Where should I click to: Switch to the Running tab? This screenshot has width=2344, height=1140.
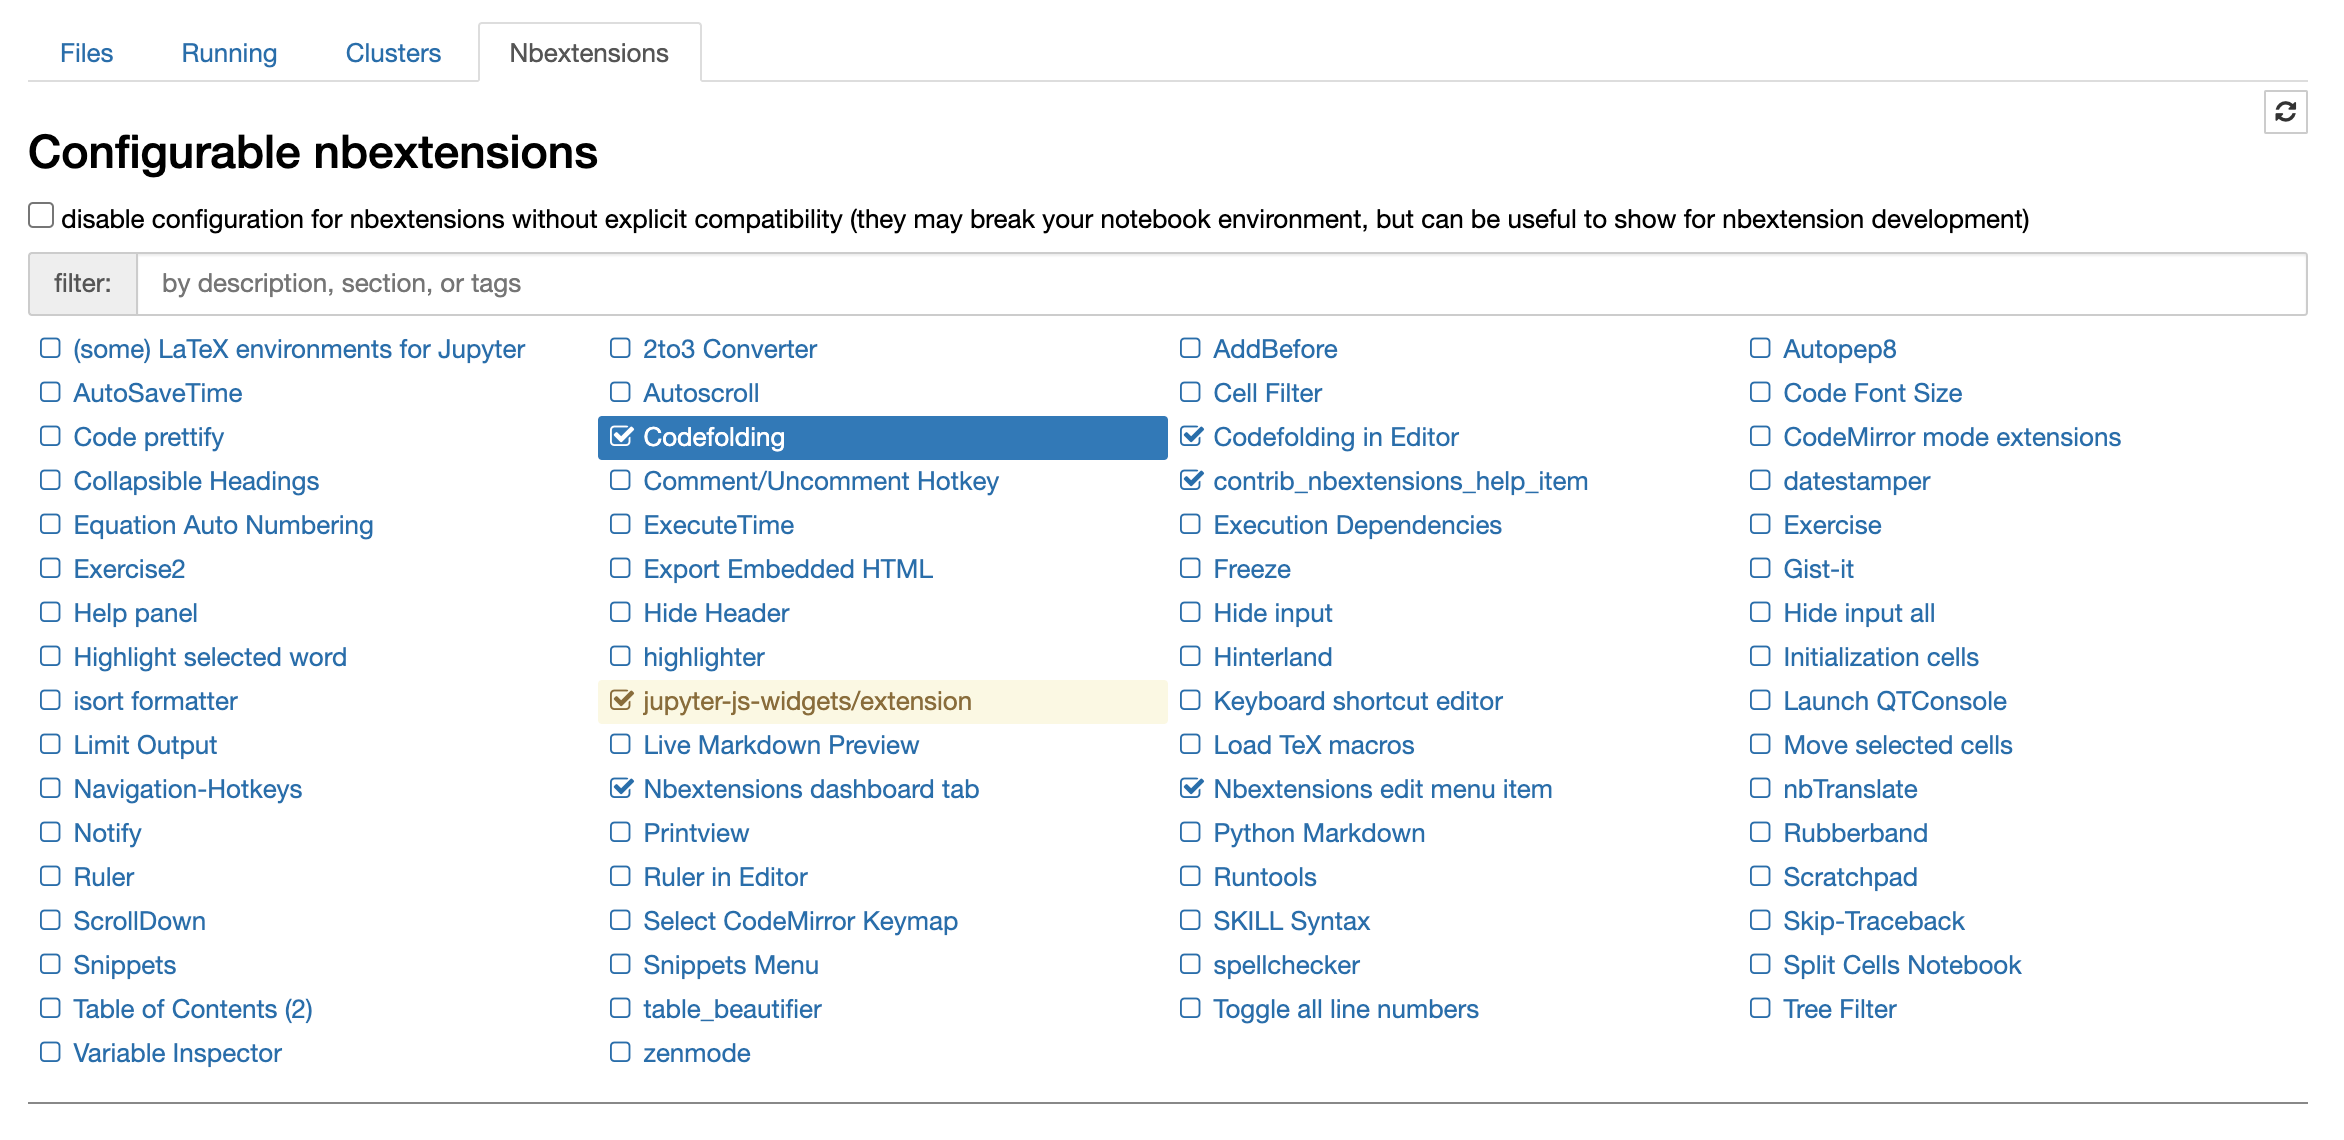(229, 53)
